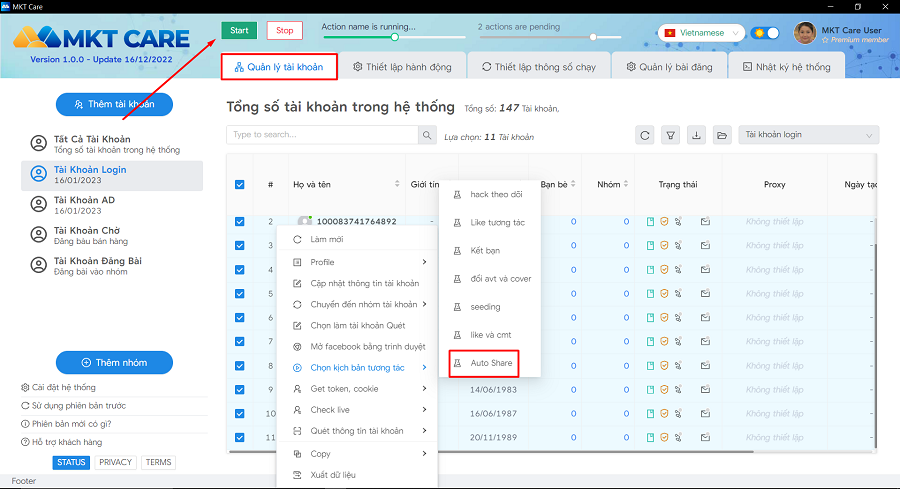Open the Quản lý bài đăng tab
Viewport: 900px width, 489px height.
tap(669, 67)
